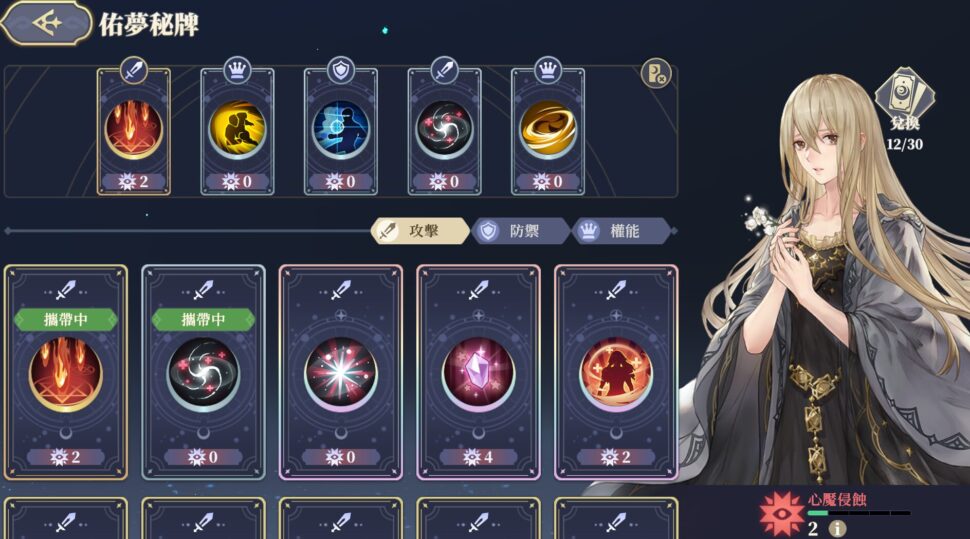This screenshot has width=970, height=539.
Task: Click the clear-deck icon at top right
Action: [x=656, y=74]
